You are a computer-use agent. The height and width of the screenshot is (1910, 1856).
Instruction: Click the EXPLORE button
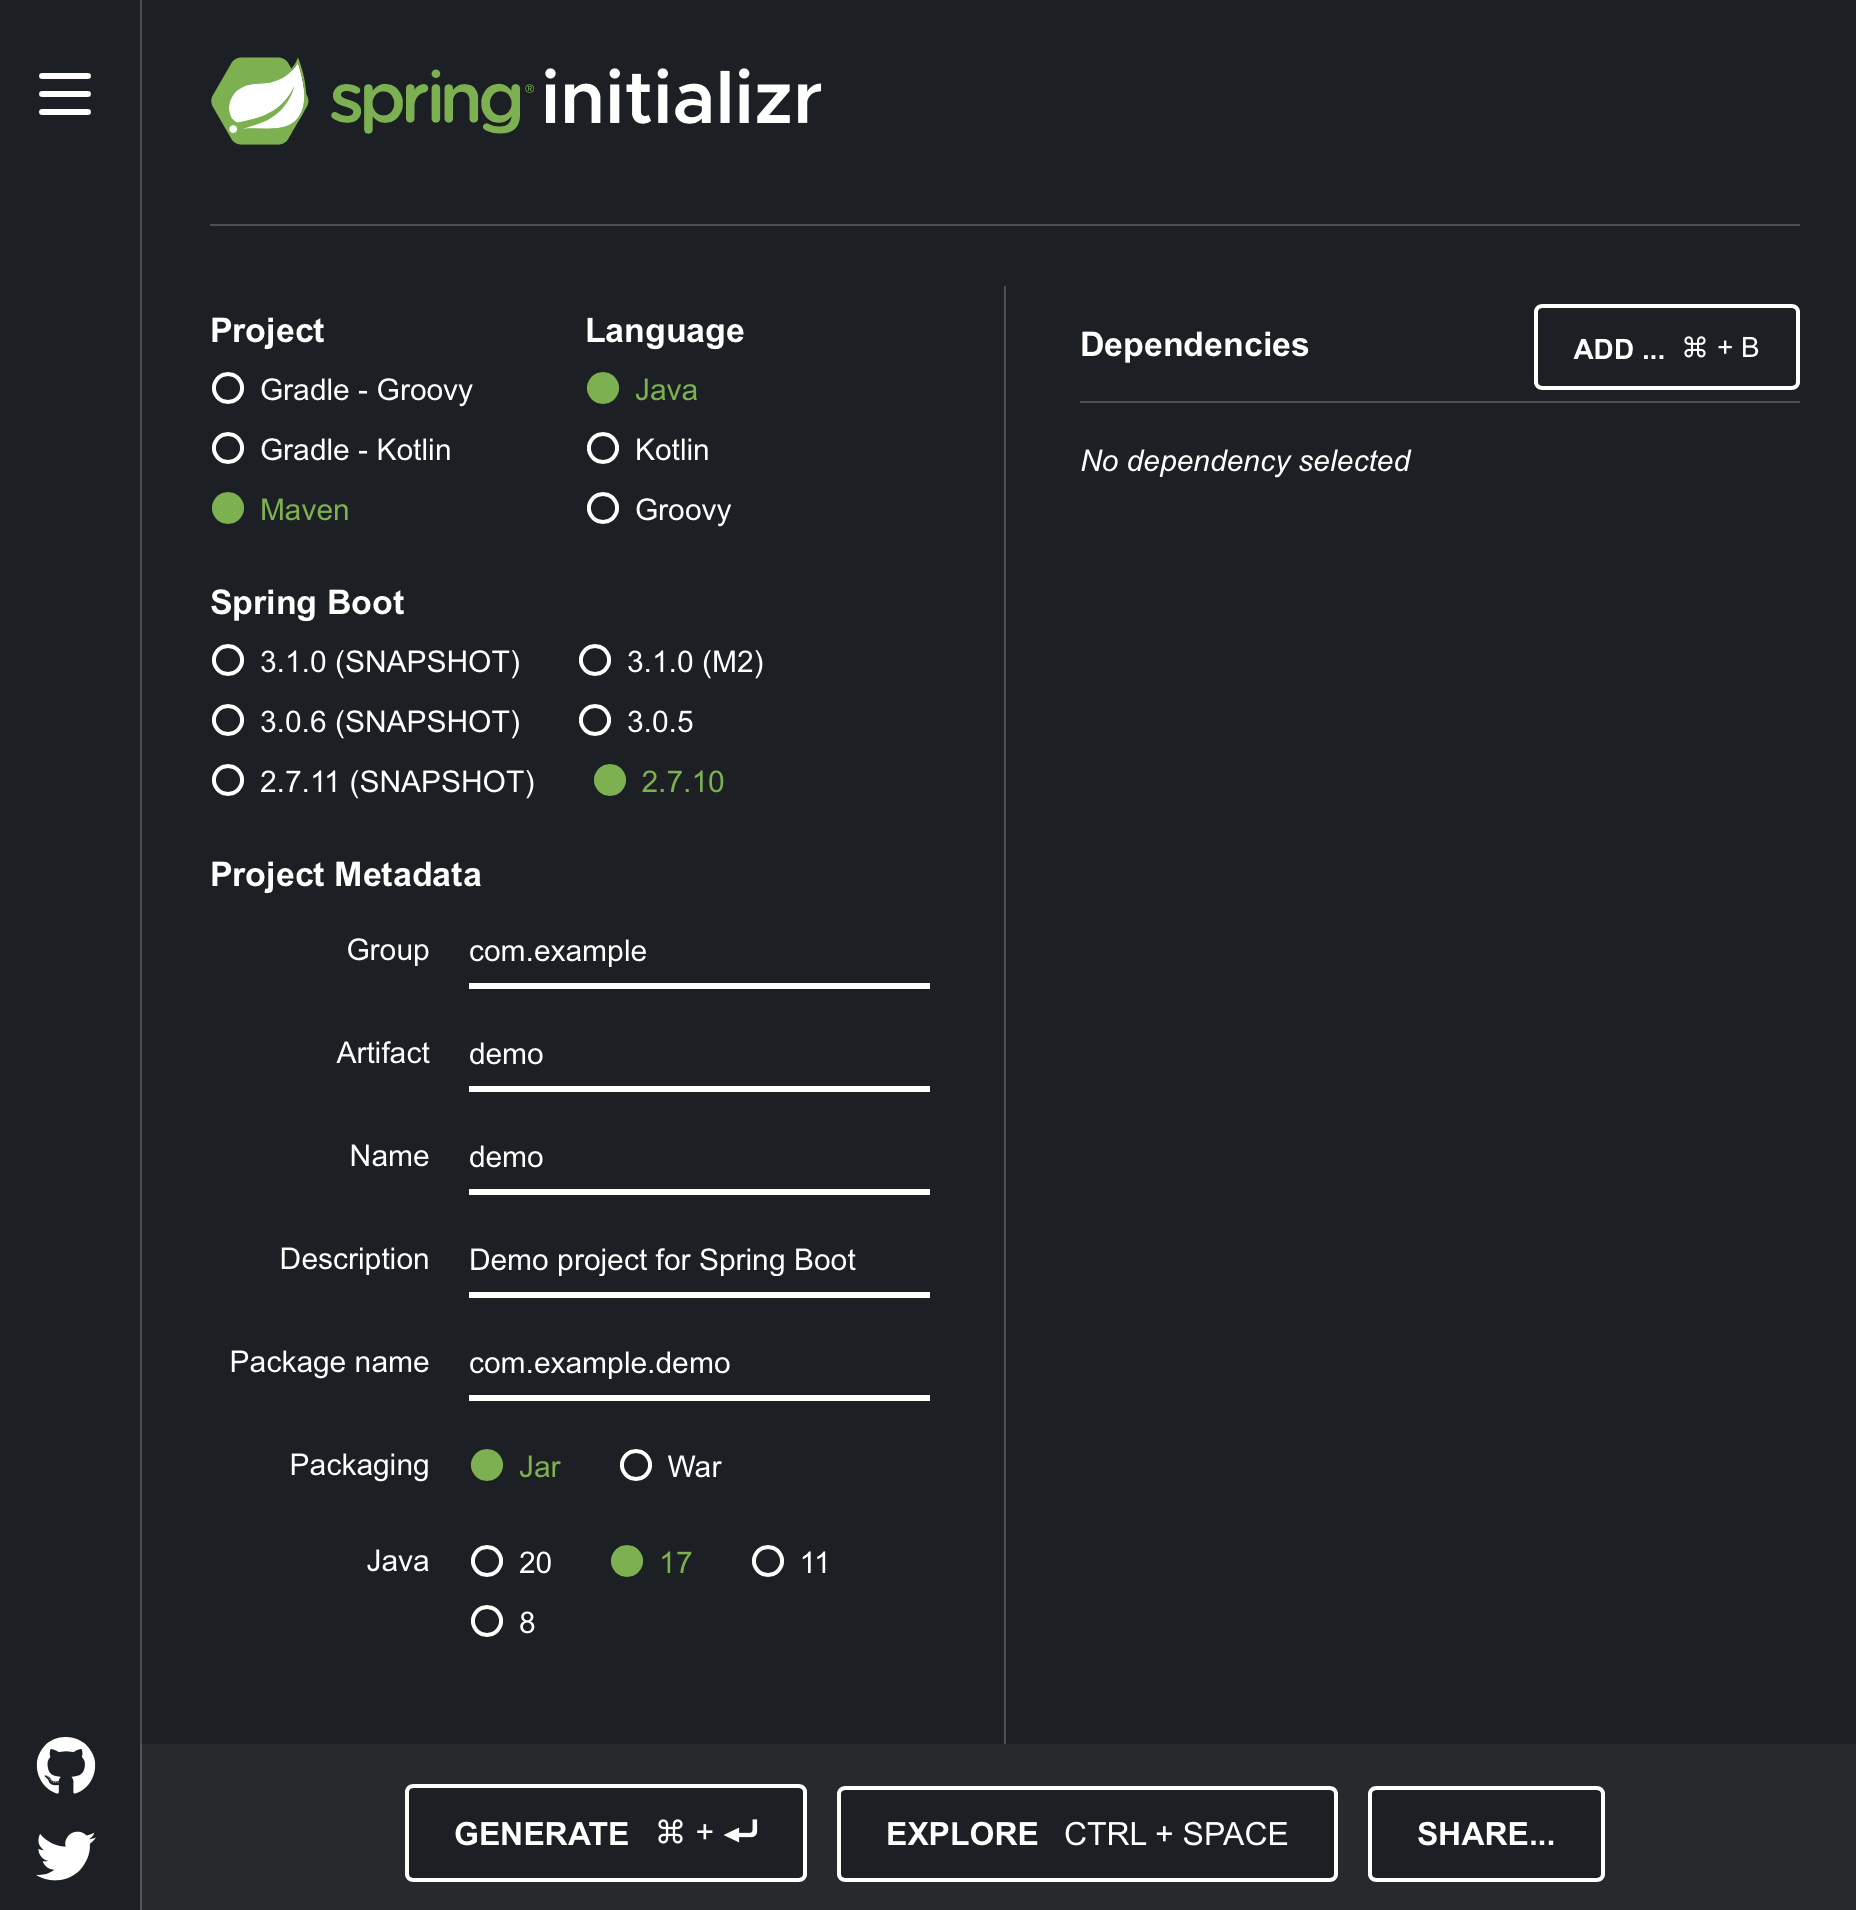coord(1087,1833)
